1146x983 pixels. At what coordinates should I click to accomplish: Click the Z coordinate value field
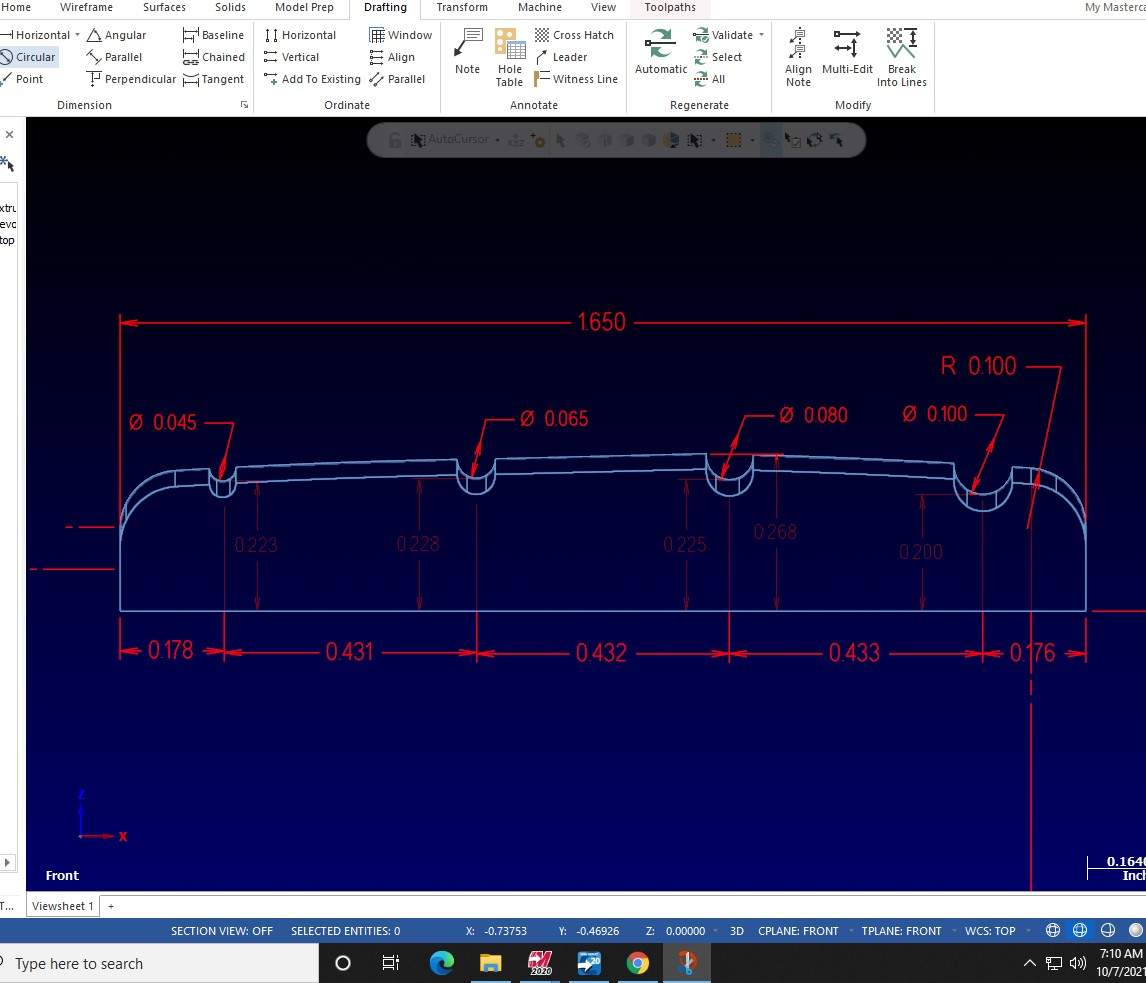click(686, 931)
